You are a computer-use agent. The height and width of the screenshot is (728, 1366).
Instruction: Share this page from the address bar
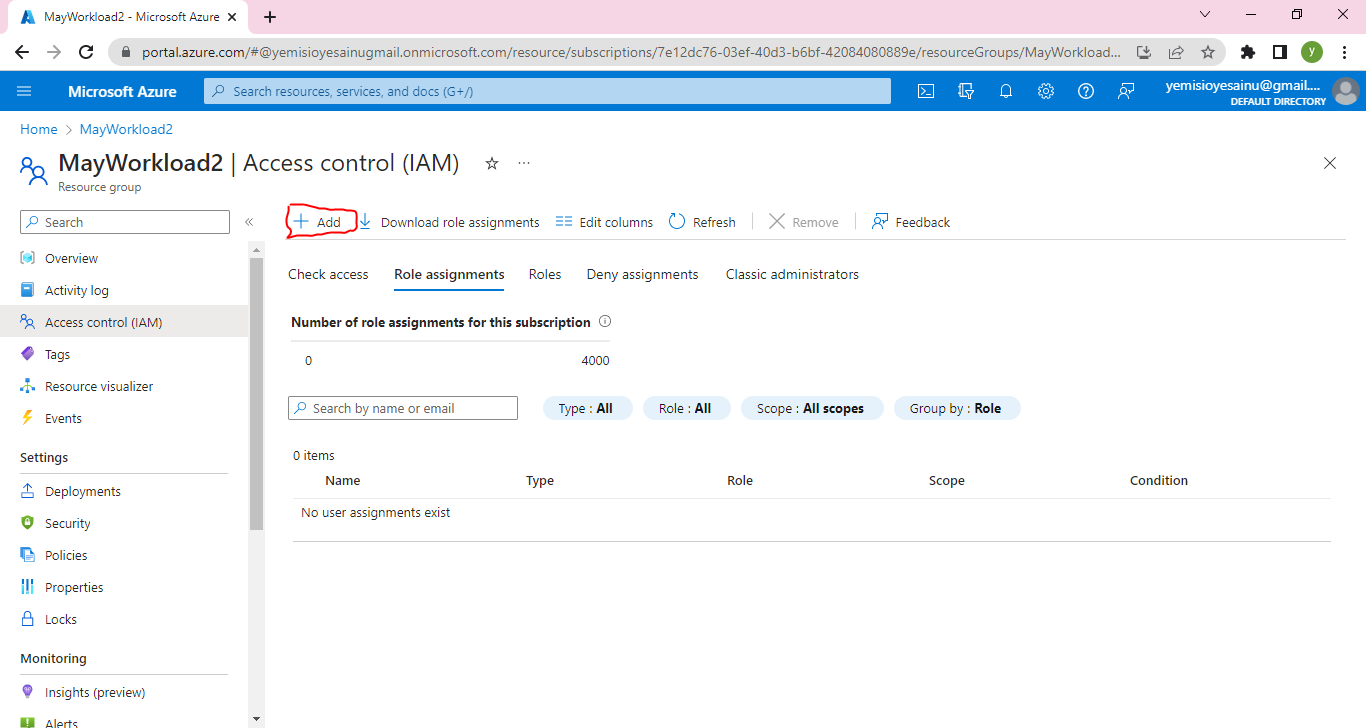(x=1176, y=52)
